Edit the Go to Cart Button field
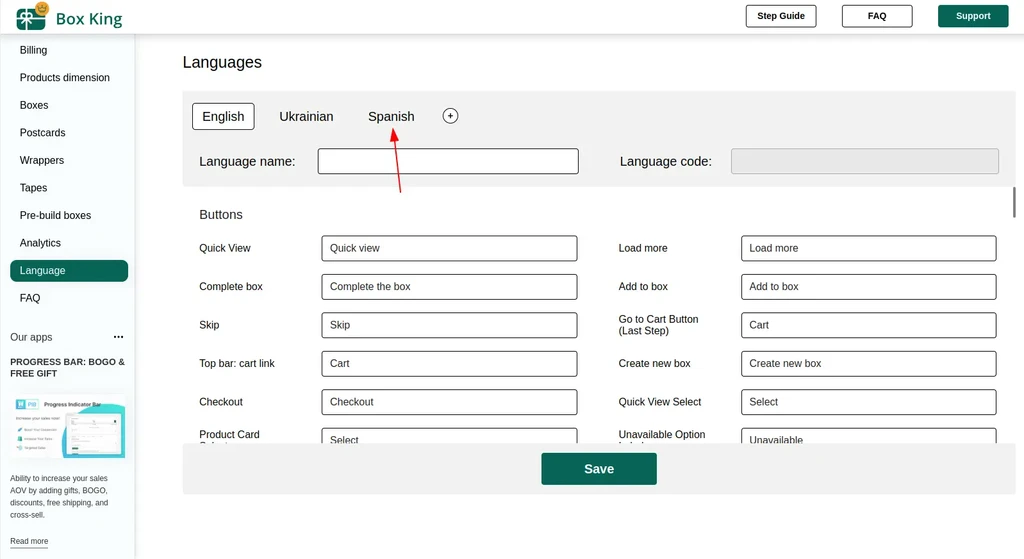1024x559 pixels. [869, 325]
